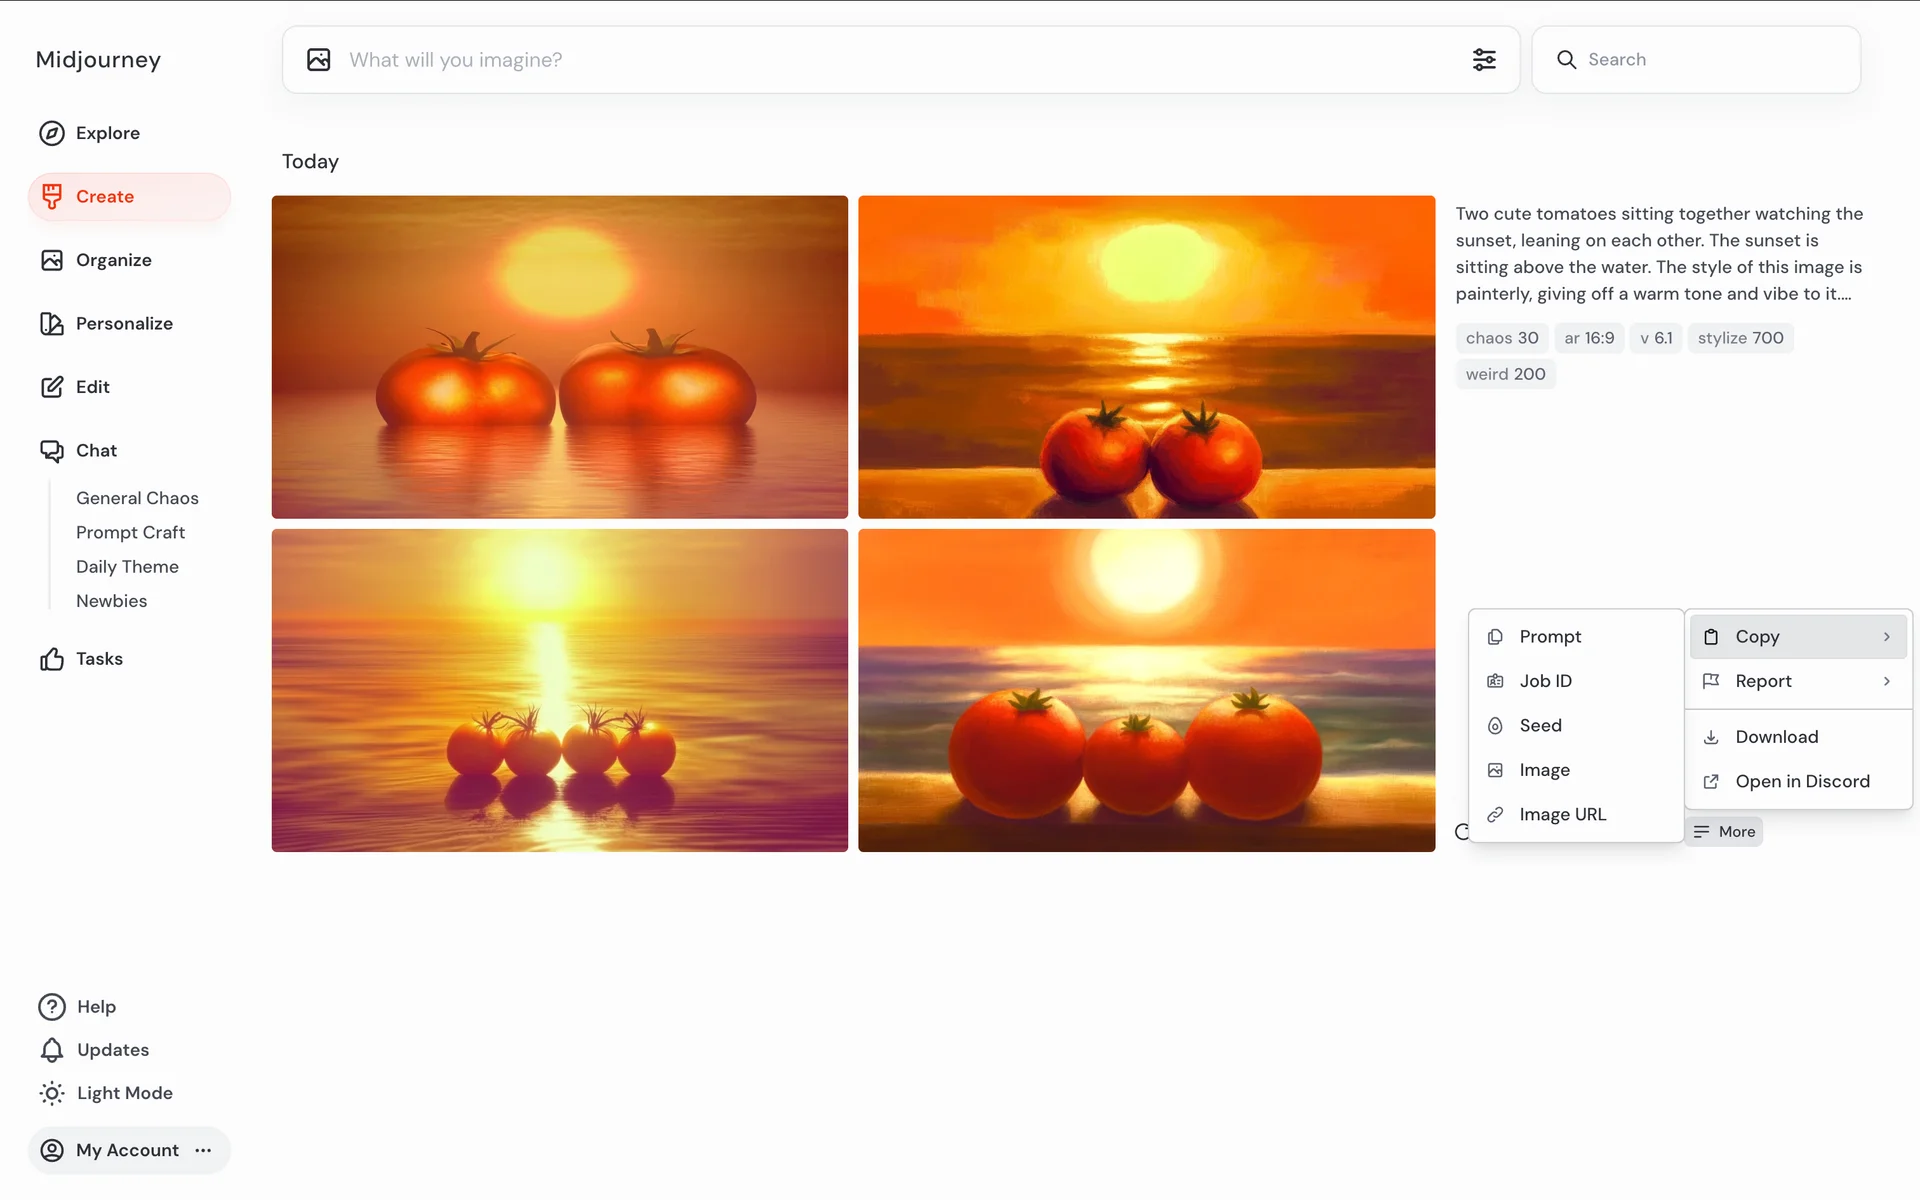Click Download in the context menu
This screenshot has height=1200, width=1920.
(x=1776, y=737)
